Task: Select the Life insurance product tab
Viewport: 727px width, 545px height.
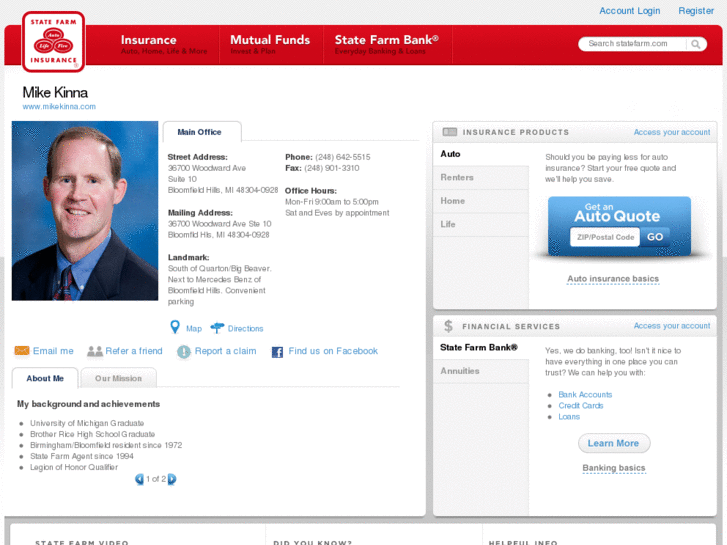Action: tap(481, 224)
